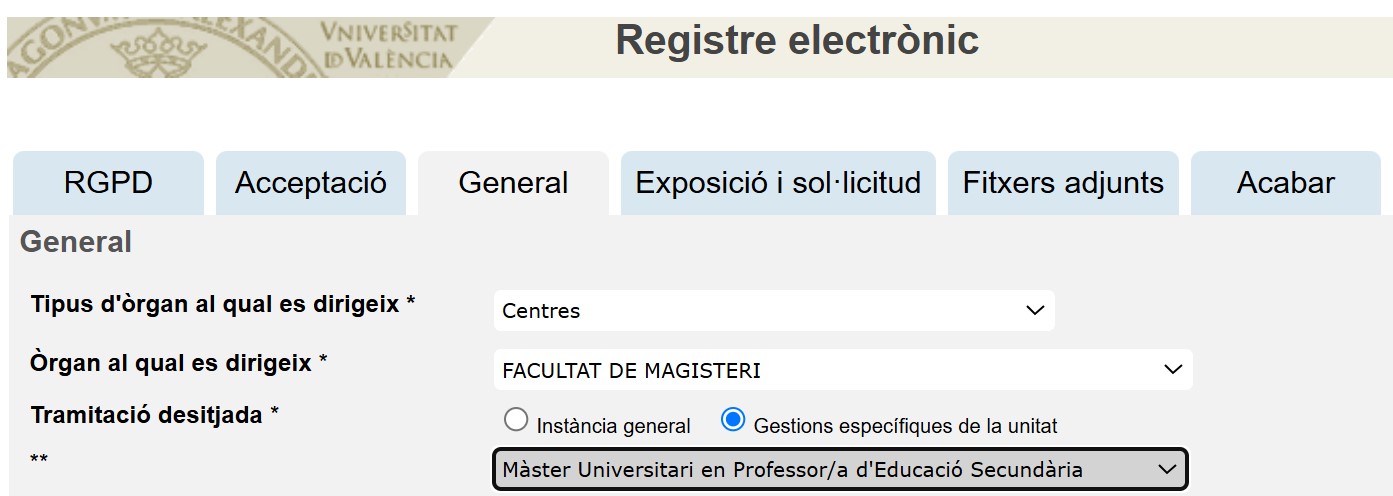Click the chevron arrow of the Centres combo box
1393x496 pixels.
click(1035, 311)
